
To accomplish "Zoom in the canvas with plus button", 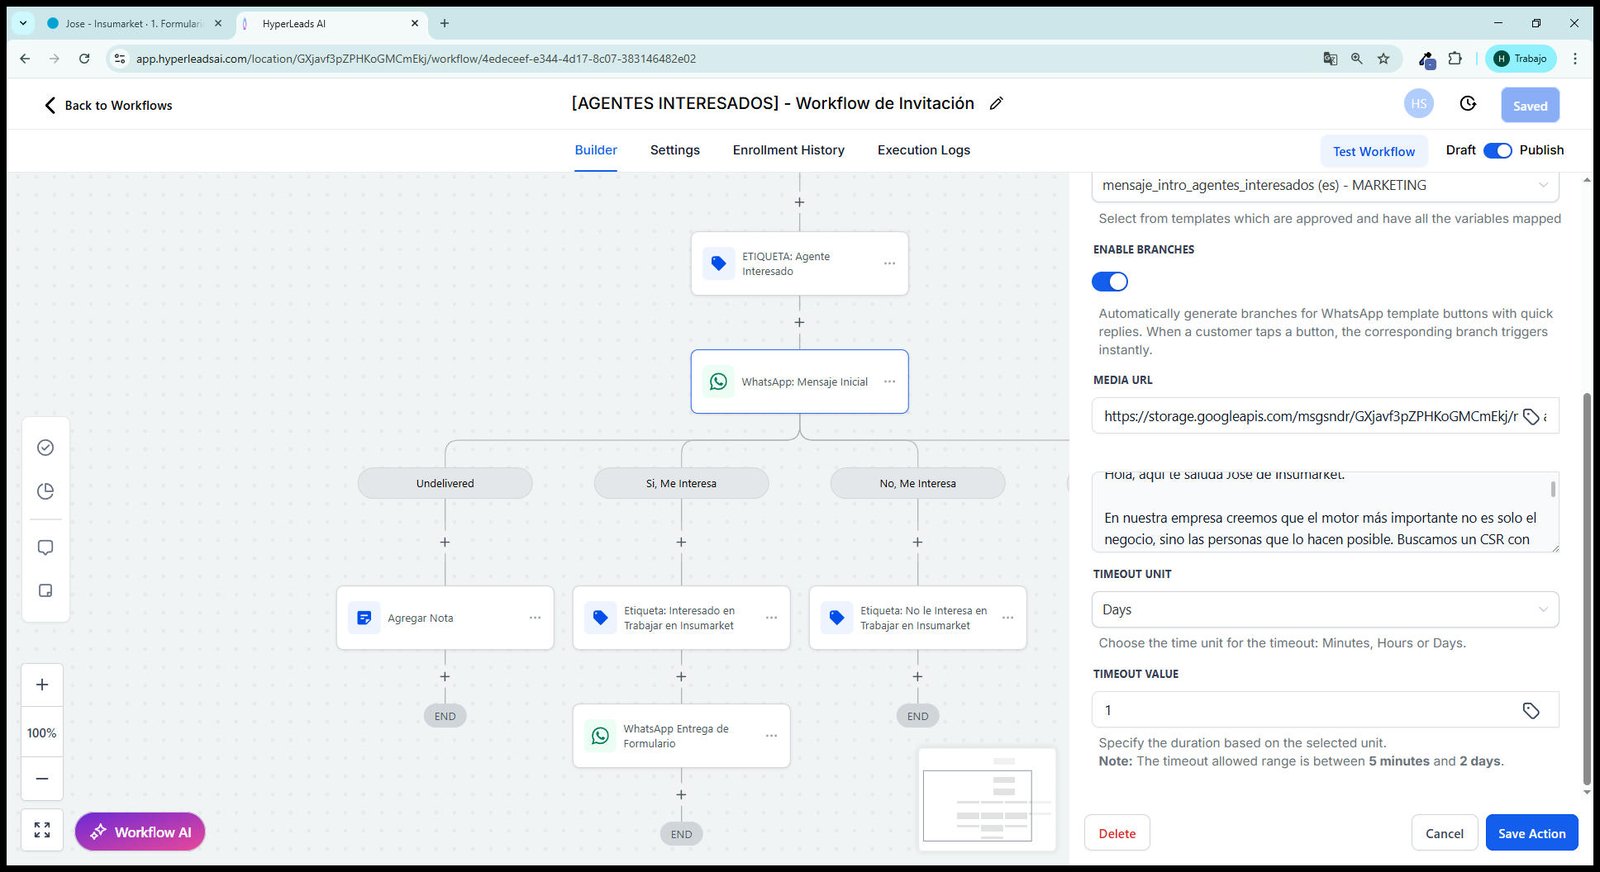I will point(42,685).
